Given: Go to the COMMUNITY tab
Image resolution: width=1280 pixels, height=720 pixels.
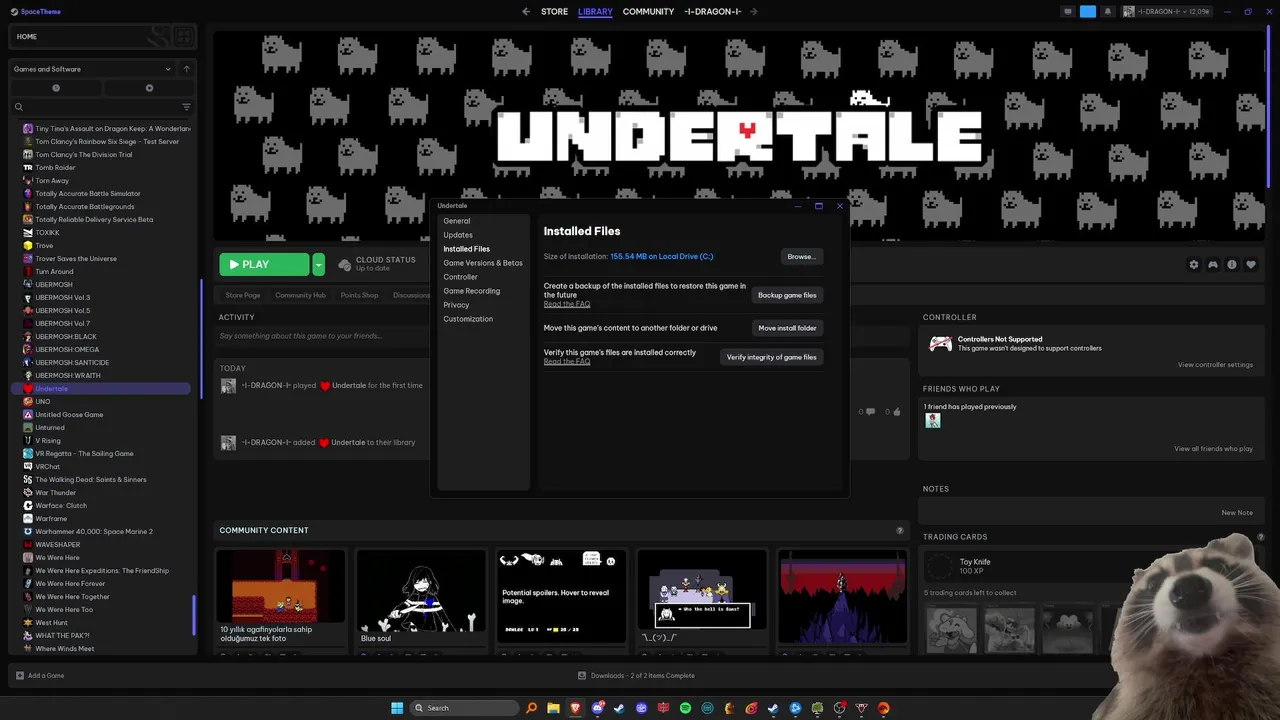Looking at the screenshot, I should point(648,12).
